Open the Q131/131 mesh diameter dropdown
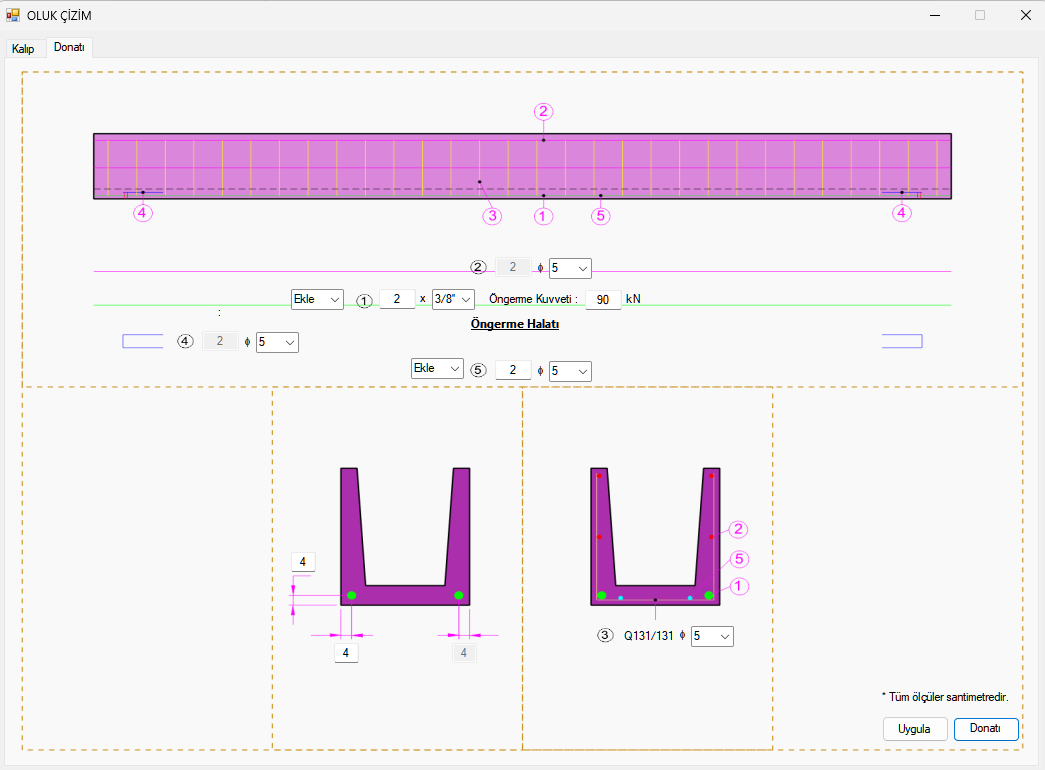 pos(712,636)
